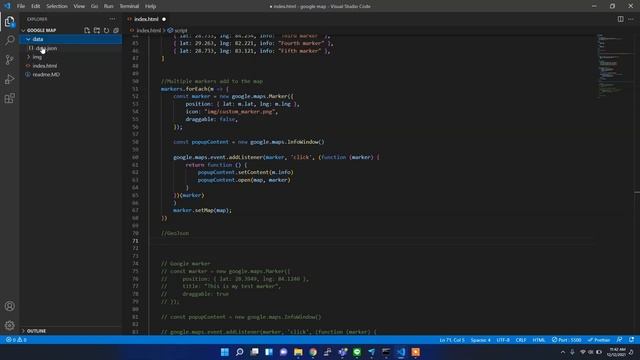640x360 pixels.
Task: Open the Terminal menu
Action: 129,6
